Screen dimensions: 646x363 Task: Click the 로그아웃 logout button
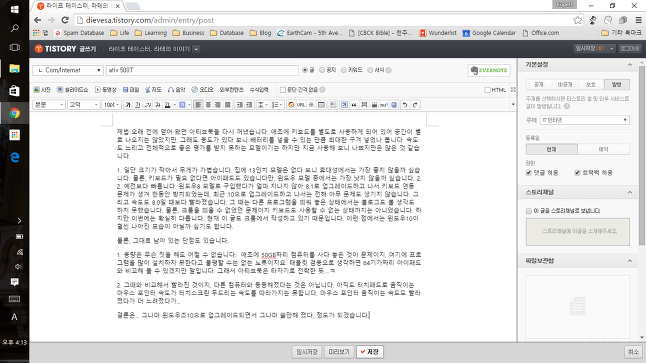(630, 49)
